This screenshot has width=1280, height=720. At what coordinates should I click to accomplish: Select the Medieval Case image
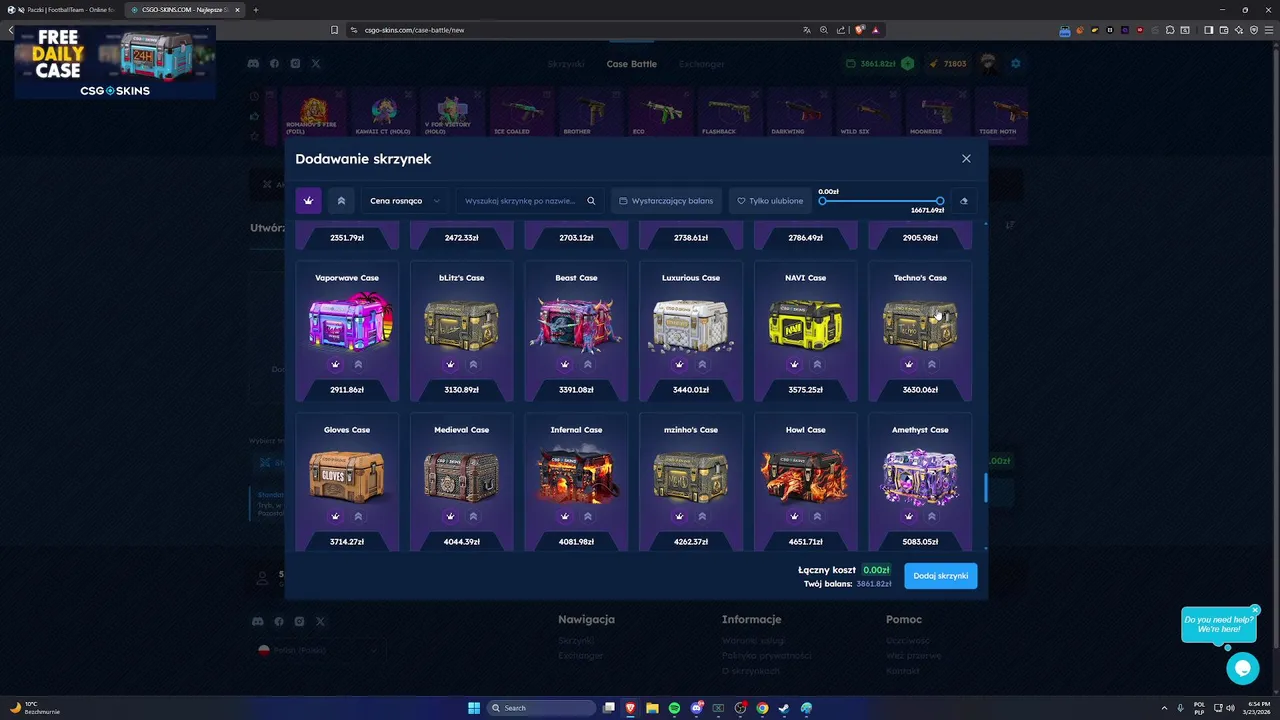tap(461, 476)
